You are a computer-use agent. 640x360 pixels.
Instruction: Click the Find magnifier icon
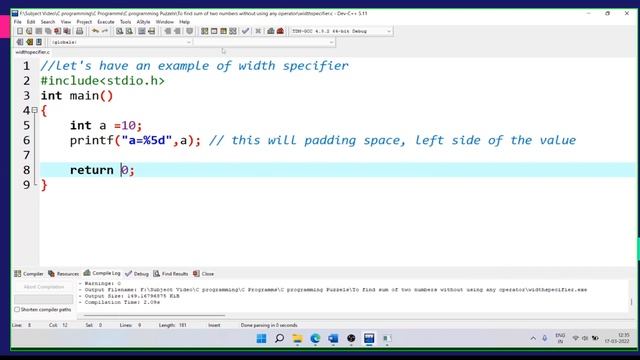119,31
